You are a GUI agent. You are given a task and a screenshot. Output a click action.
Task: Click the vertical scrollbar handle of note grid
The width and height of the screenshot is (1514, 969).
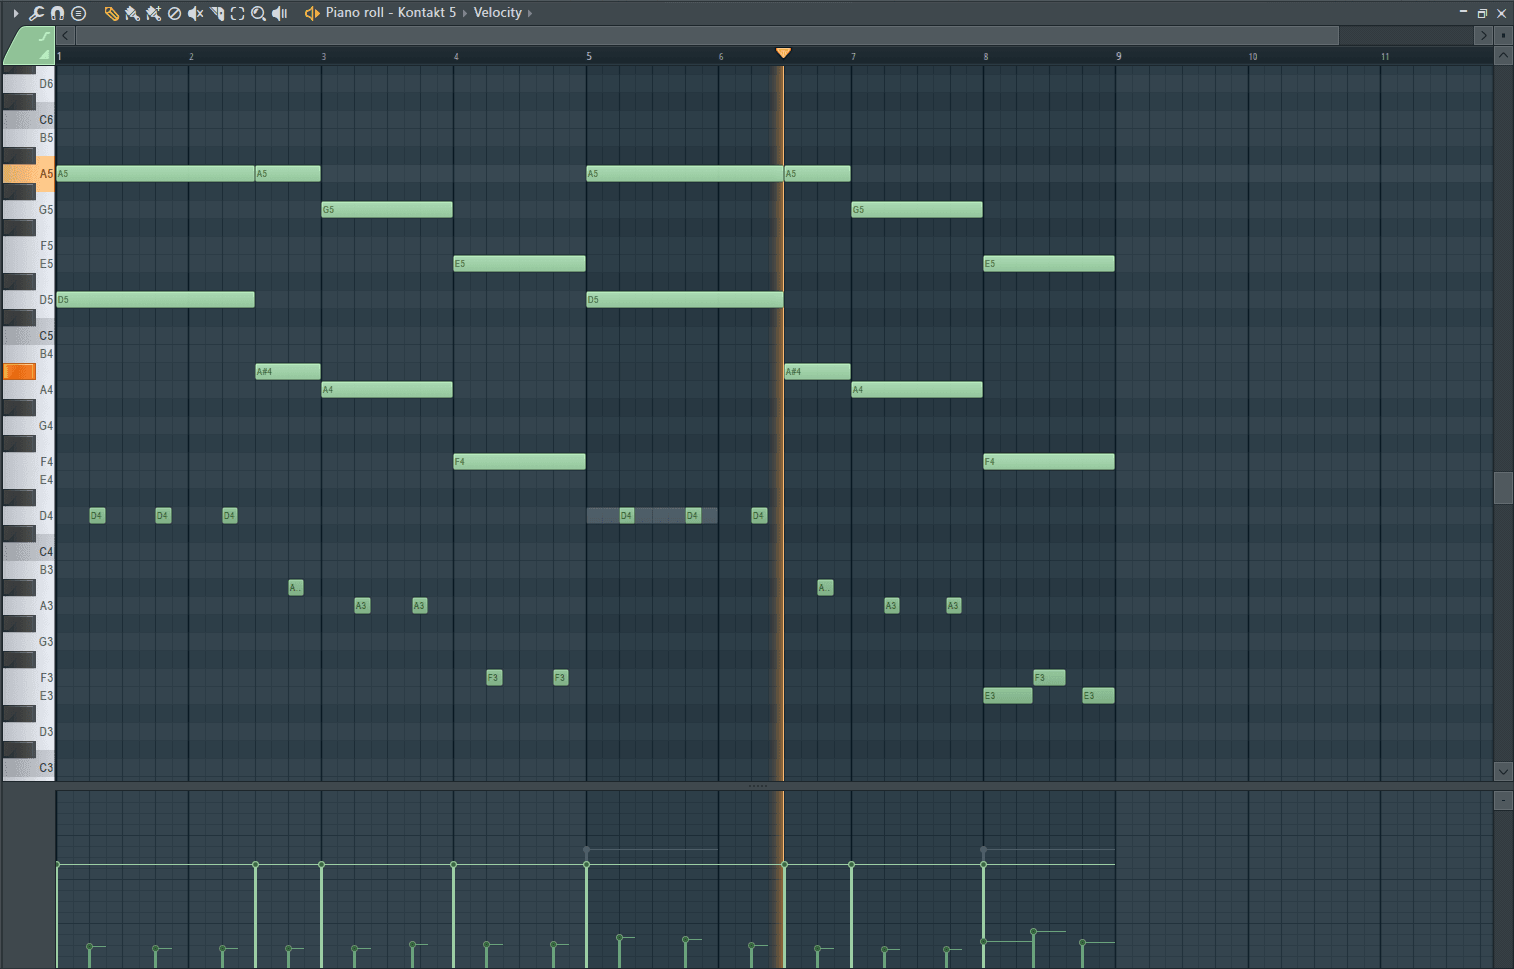1503,488
